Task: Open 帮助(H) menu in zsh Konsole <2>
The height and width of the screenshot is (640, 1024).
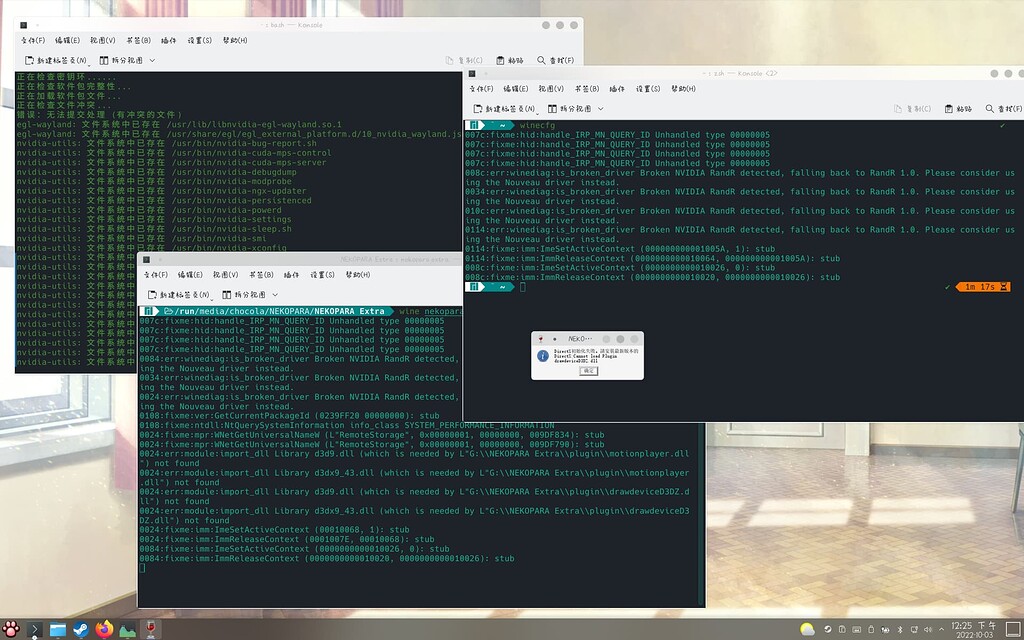Action: coord(684,89)
